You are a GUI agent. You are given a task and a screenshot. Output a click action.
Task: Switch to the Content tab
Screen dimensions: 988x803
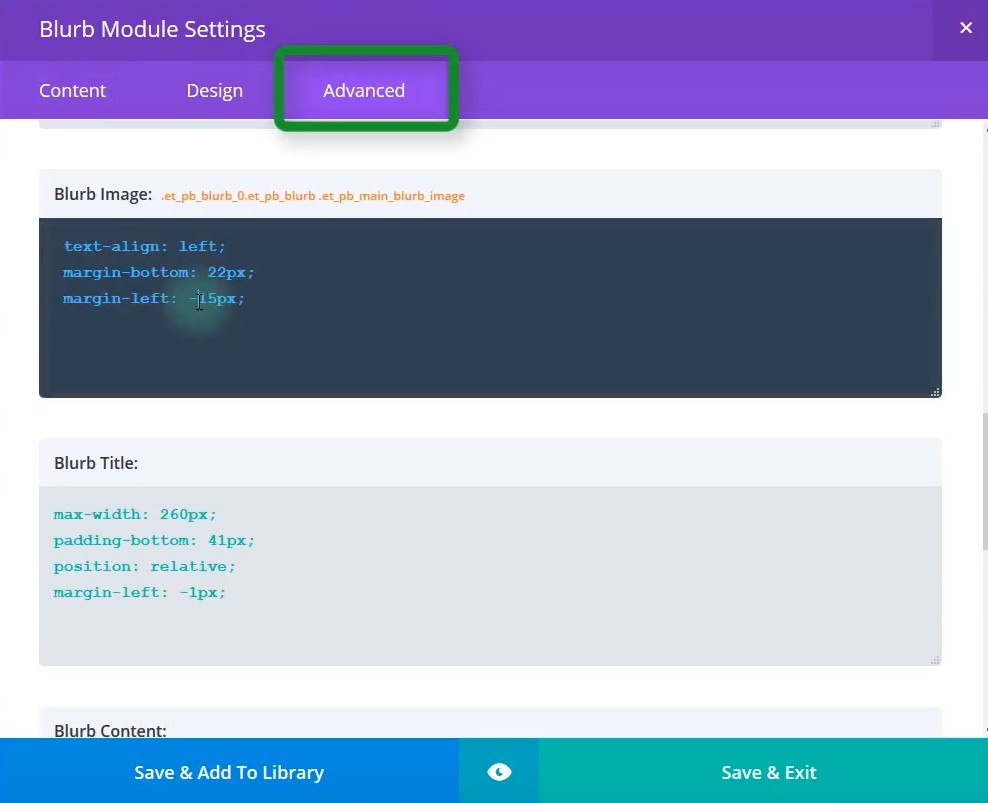pos(72,90)
